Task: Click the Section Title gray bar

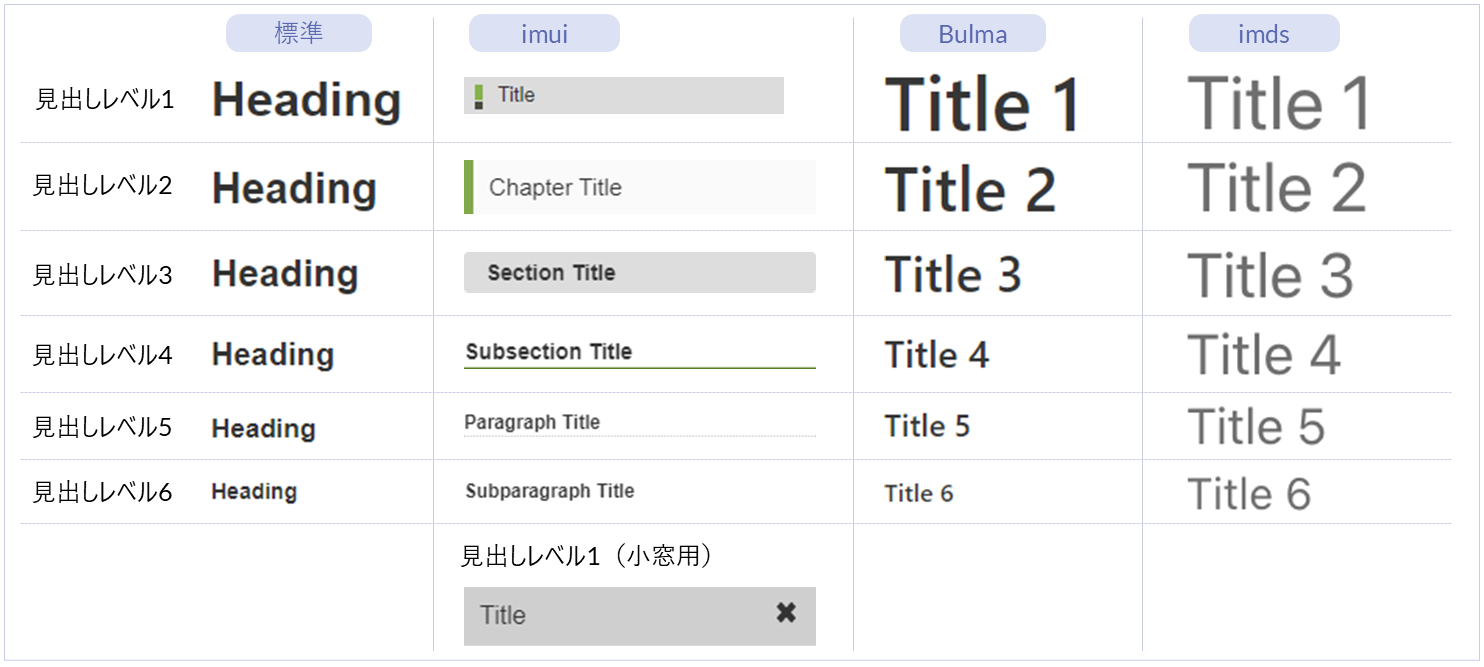Action: tap(639, 273)
